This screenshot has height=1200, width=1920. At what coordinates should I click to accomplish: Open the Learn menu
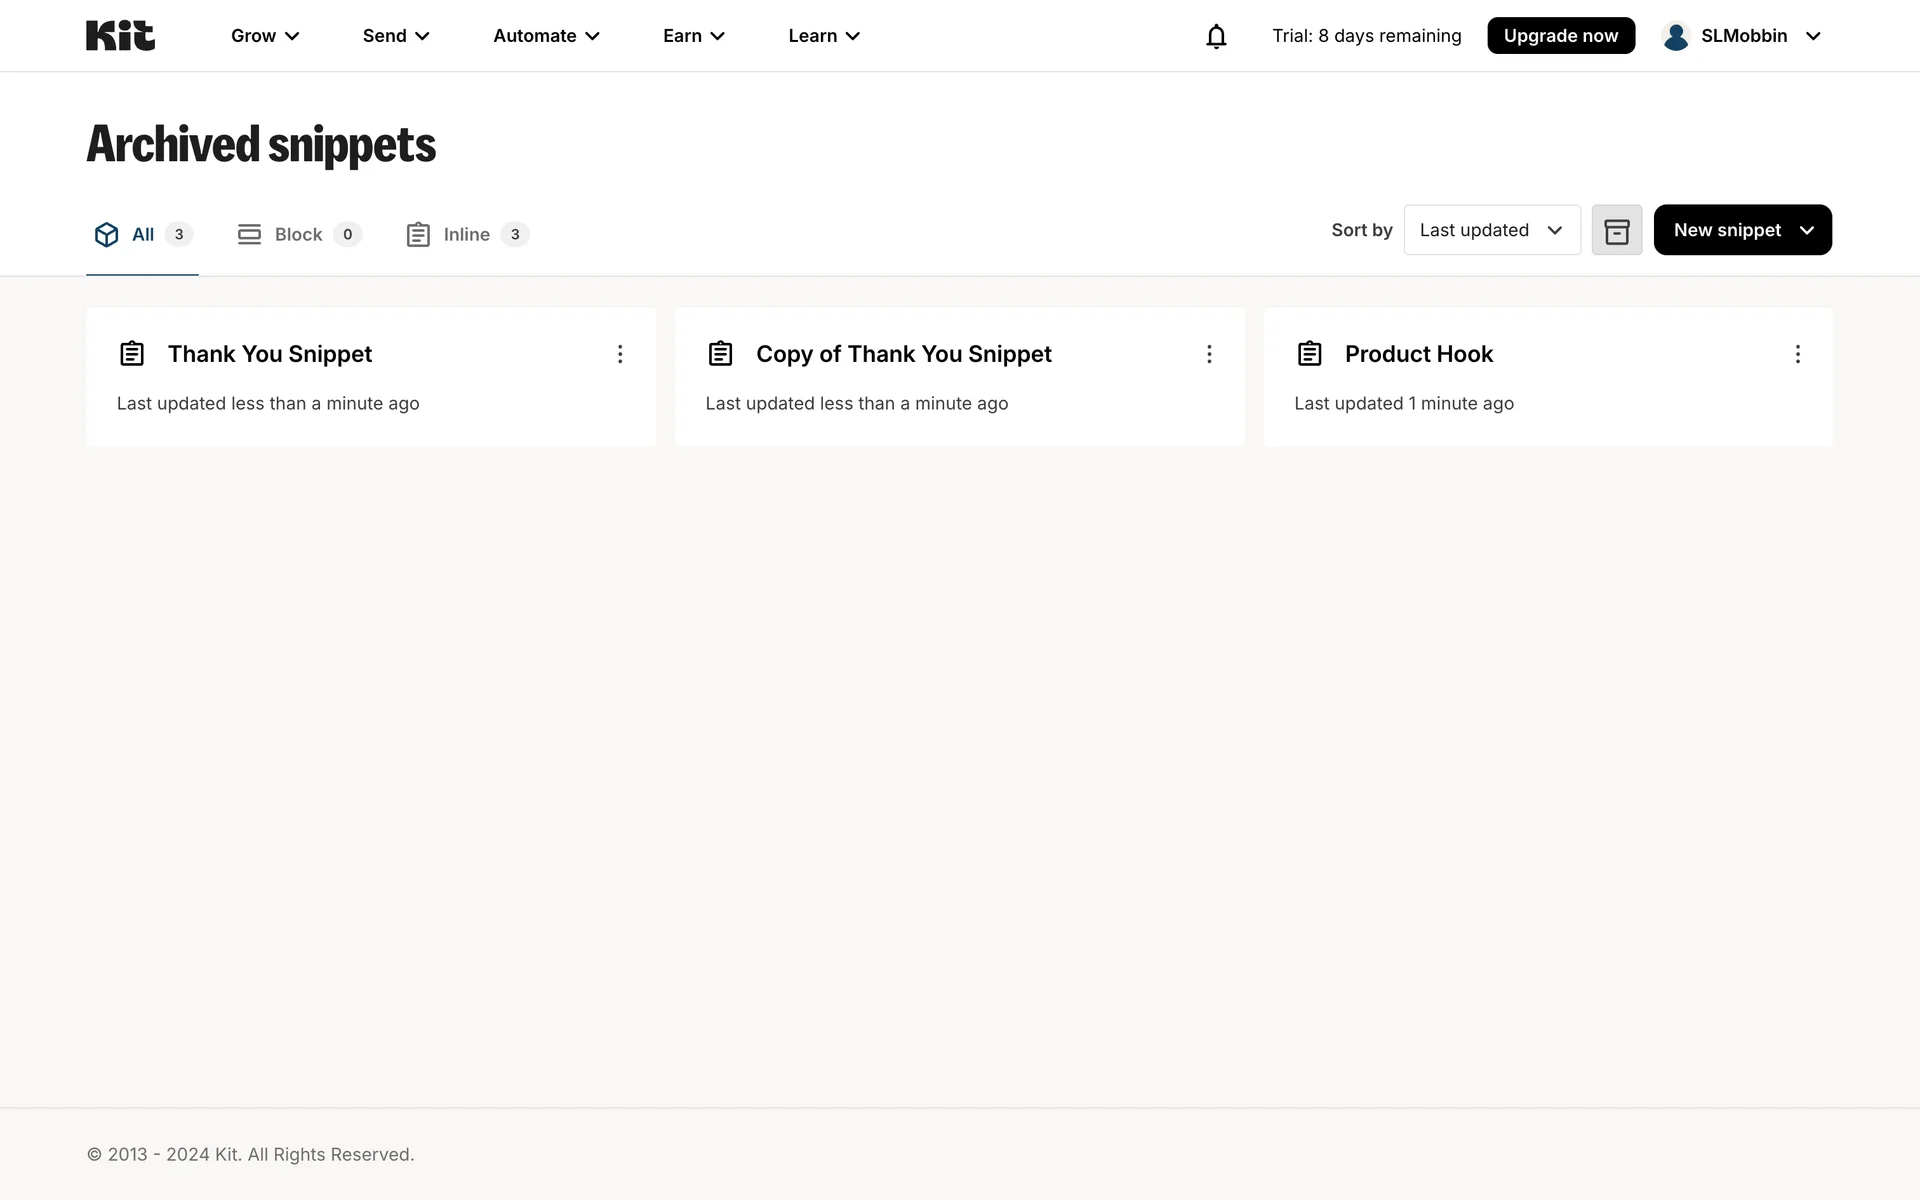pyautogui.click(x=824, y=36)
